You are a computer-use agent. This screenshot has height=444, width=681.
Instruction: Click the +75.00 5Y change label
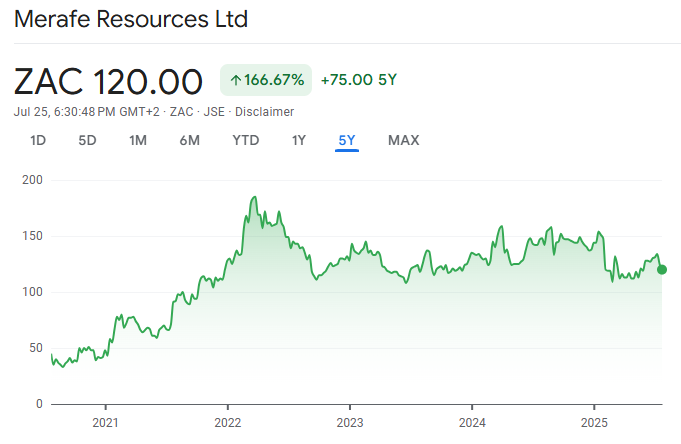point(359,80)
